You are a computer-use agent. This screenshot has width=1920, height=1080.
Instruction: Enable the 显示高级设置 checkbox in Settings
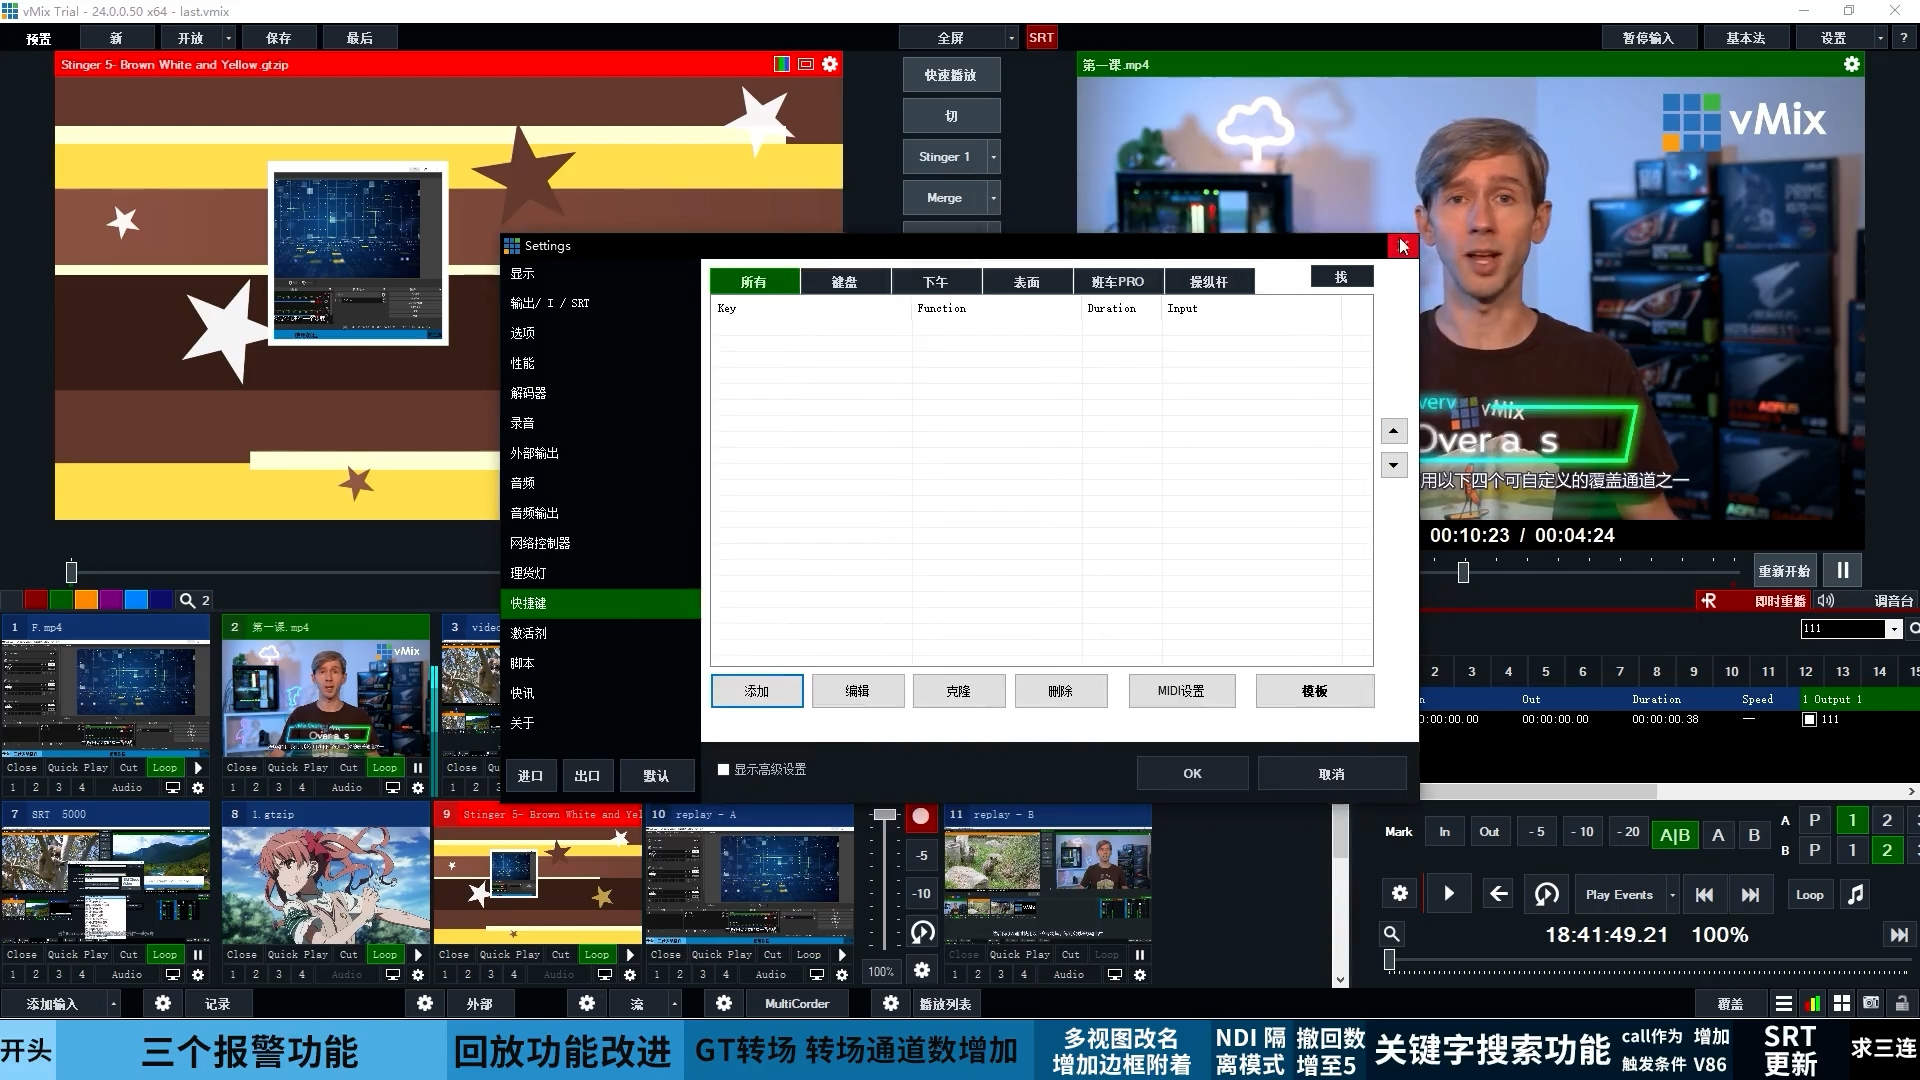click(723, 770)
